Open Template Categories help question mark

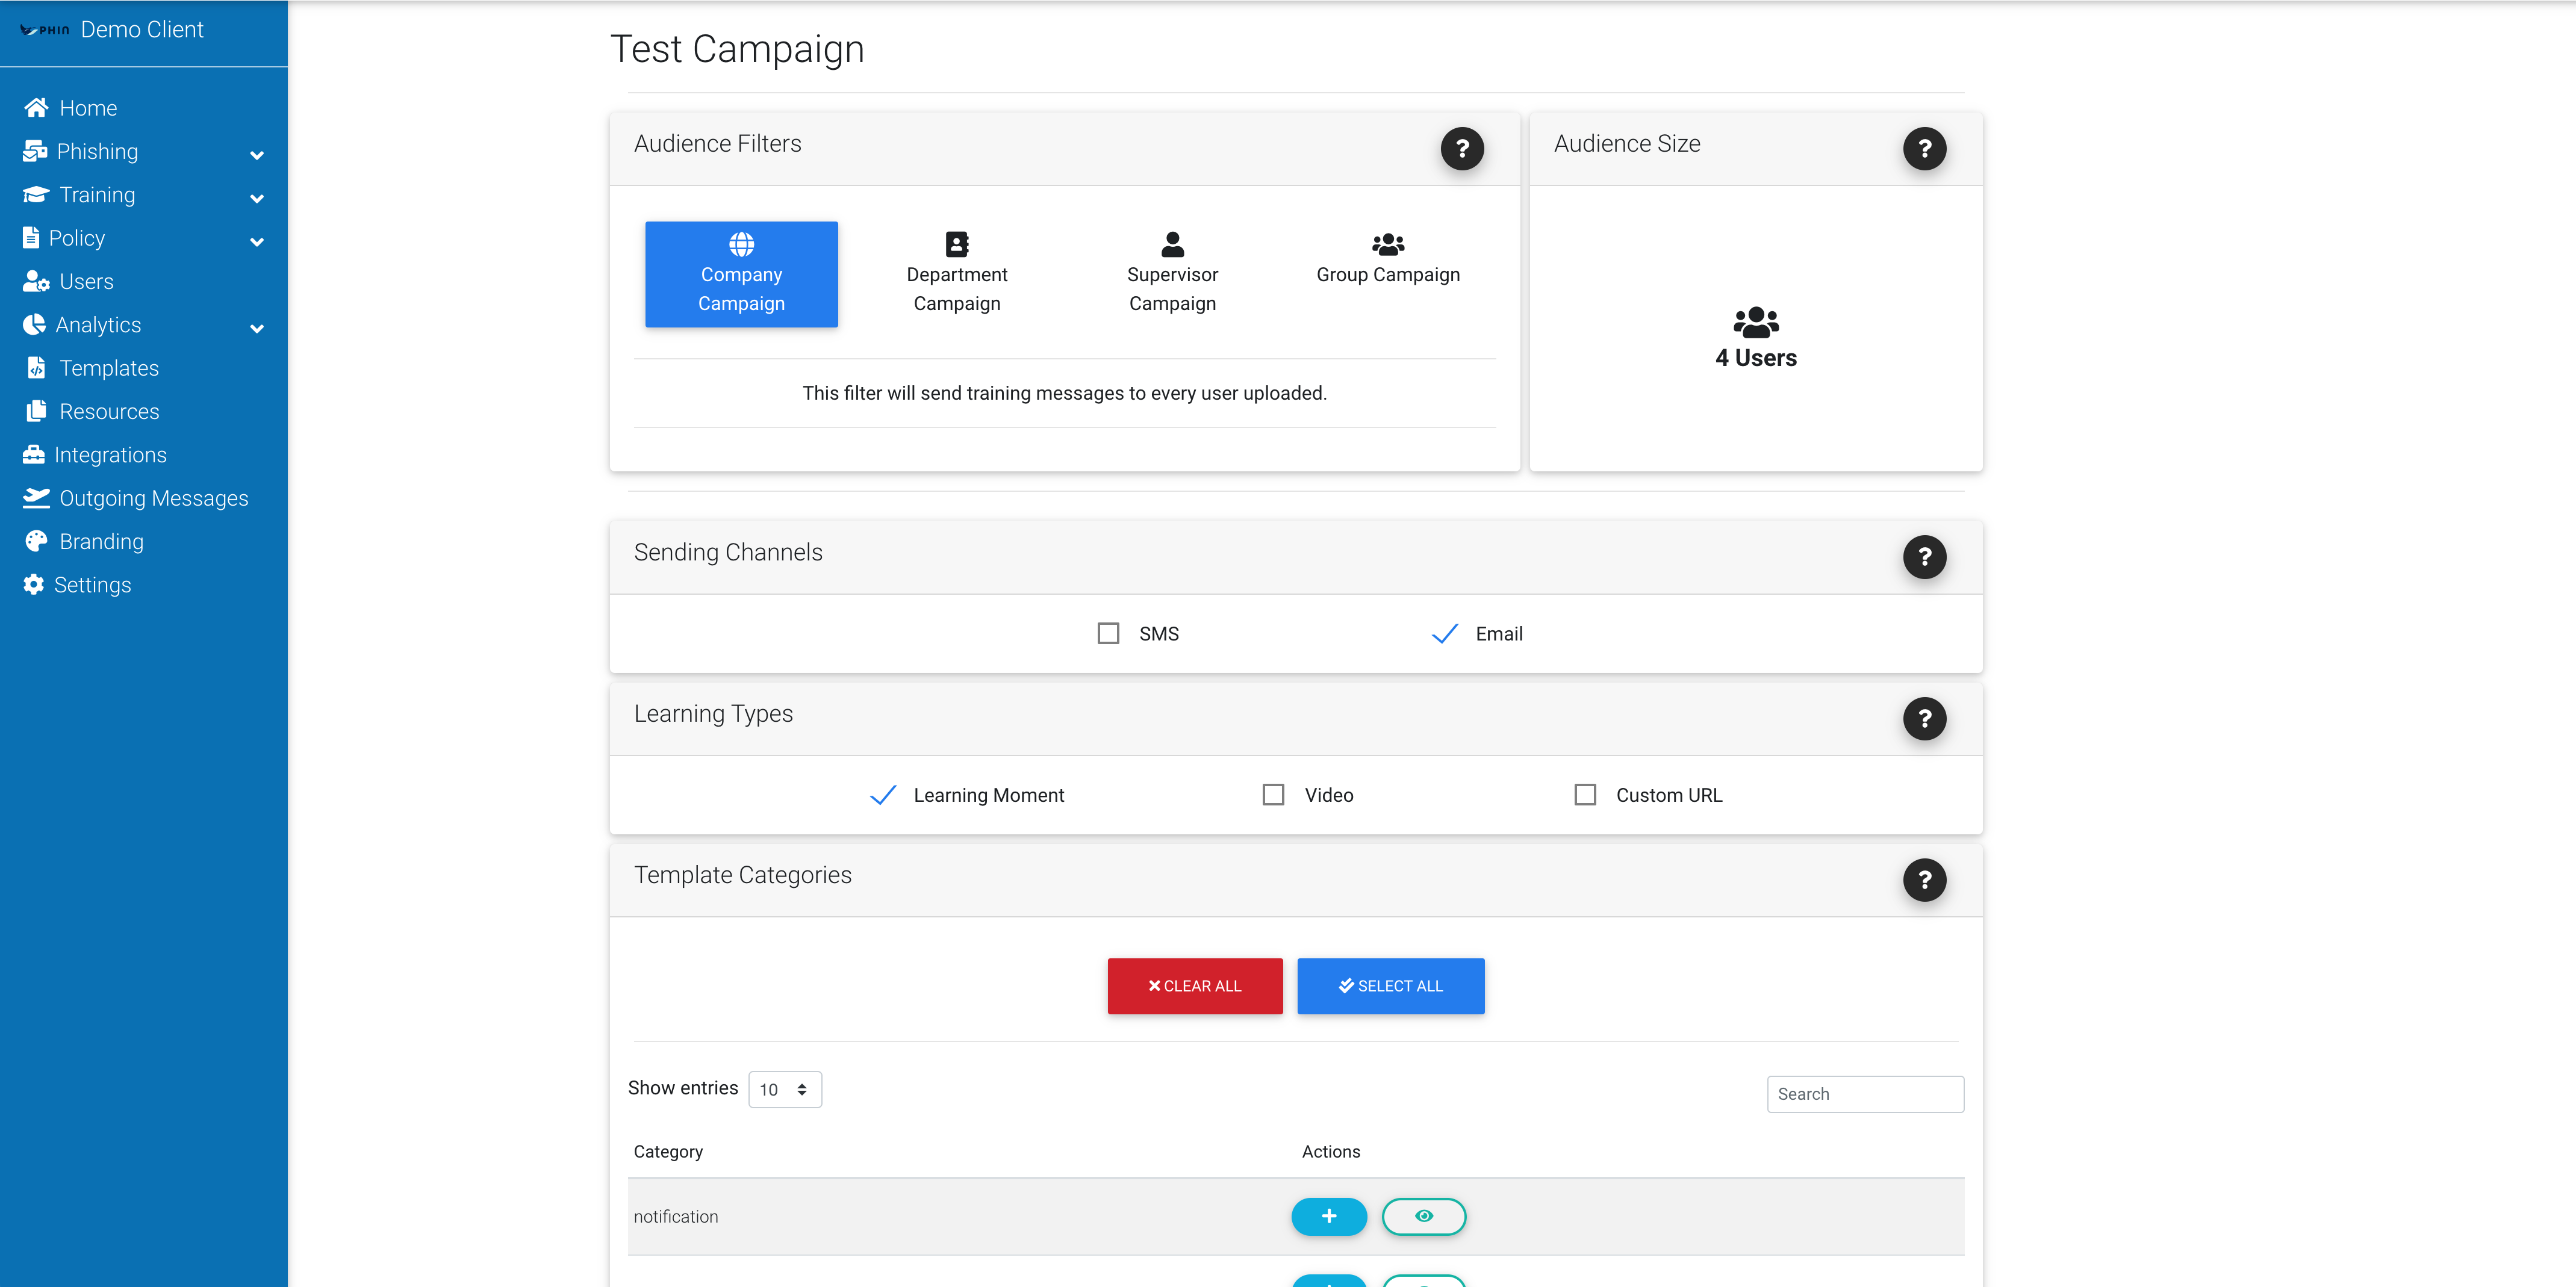[x=1924, y=880]
